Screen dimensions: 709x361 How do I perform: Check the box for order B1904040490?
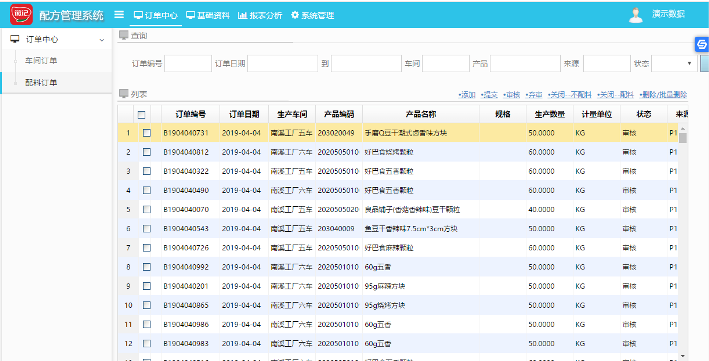(x=147, y=190)
